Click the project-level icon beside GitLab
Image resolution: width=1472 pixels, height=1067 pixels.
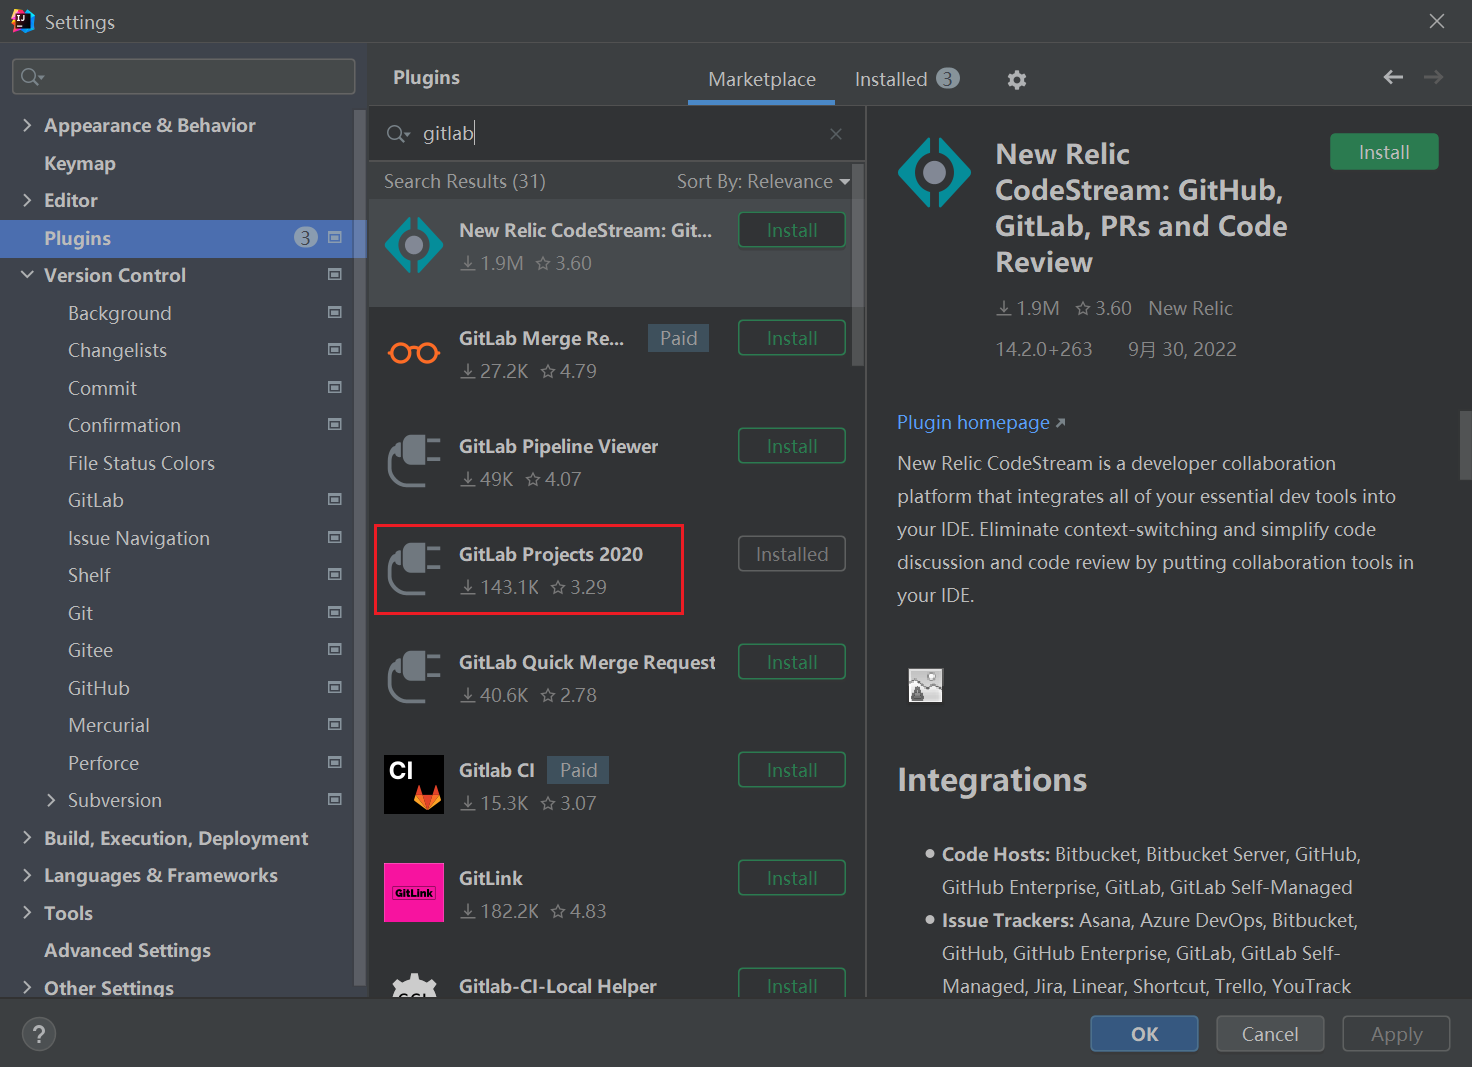pos(335,499)
